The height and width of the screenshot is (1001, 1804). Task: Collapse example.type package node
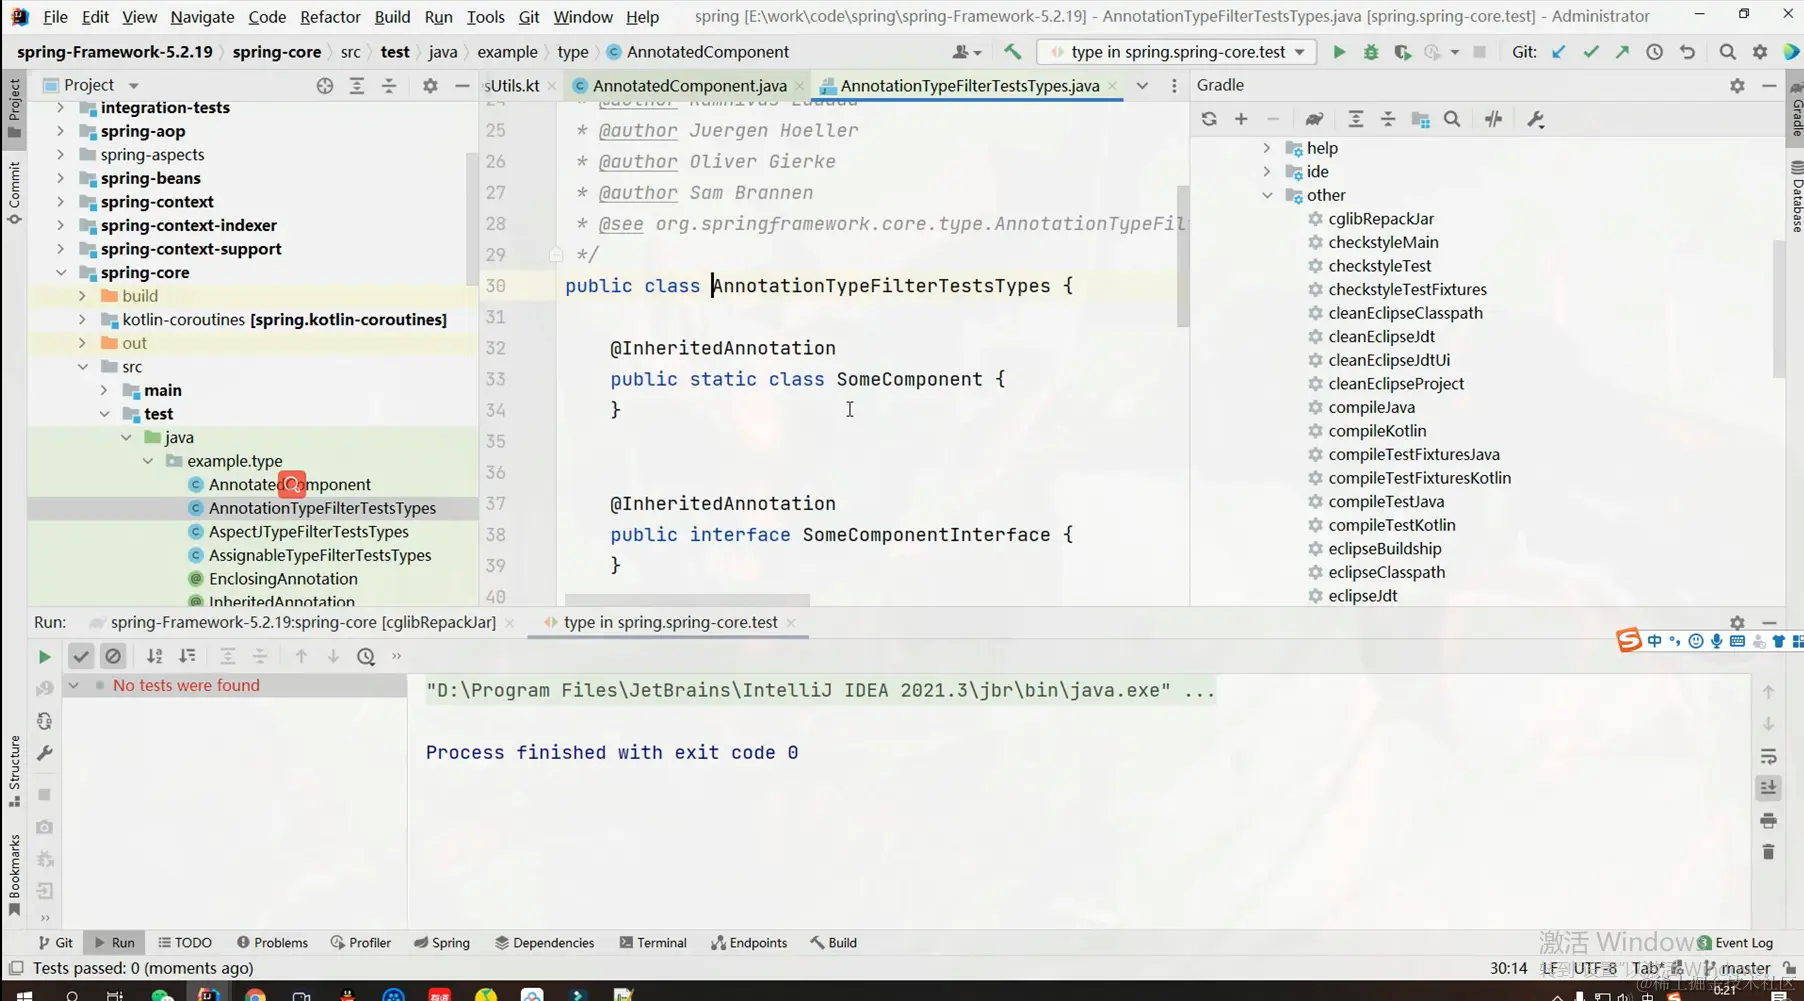click(x=148, y=461)
